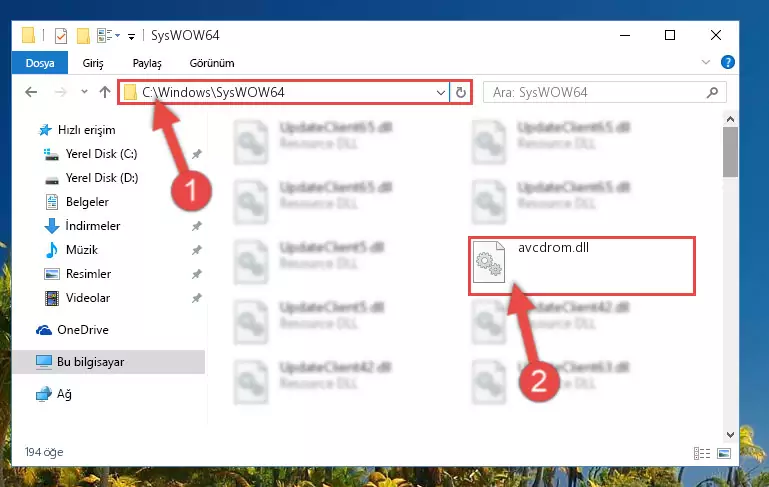
Task: Click the İndirmeler download arrow icon
Action: 51,226
